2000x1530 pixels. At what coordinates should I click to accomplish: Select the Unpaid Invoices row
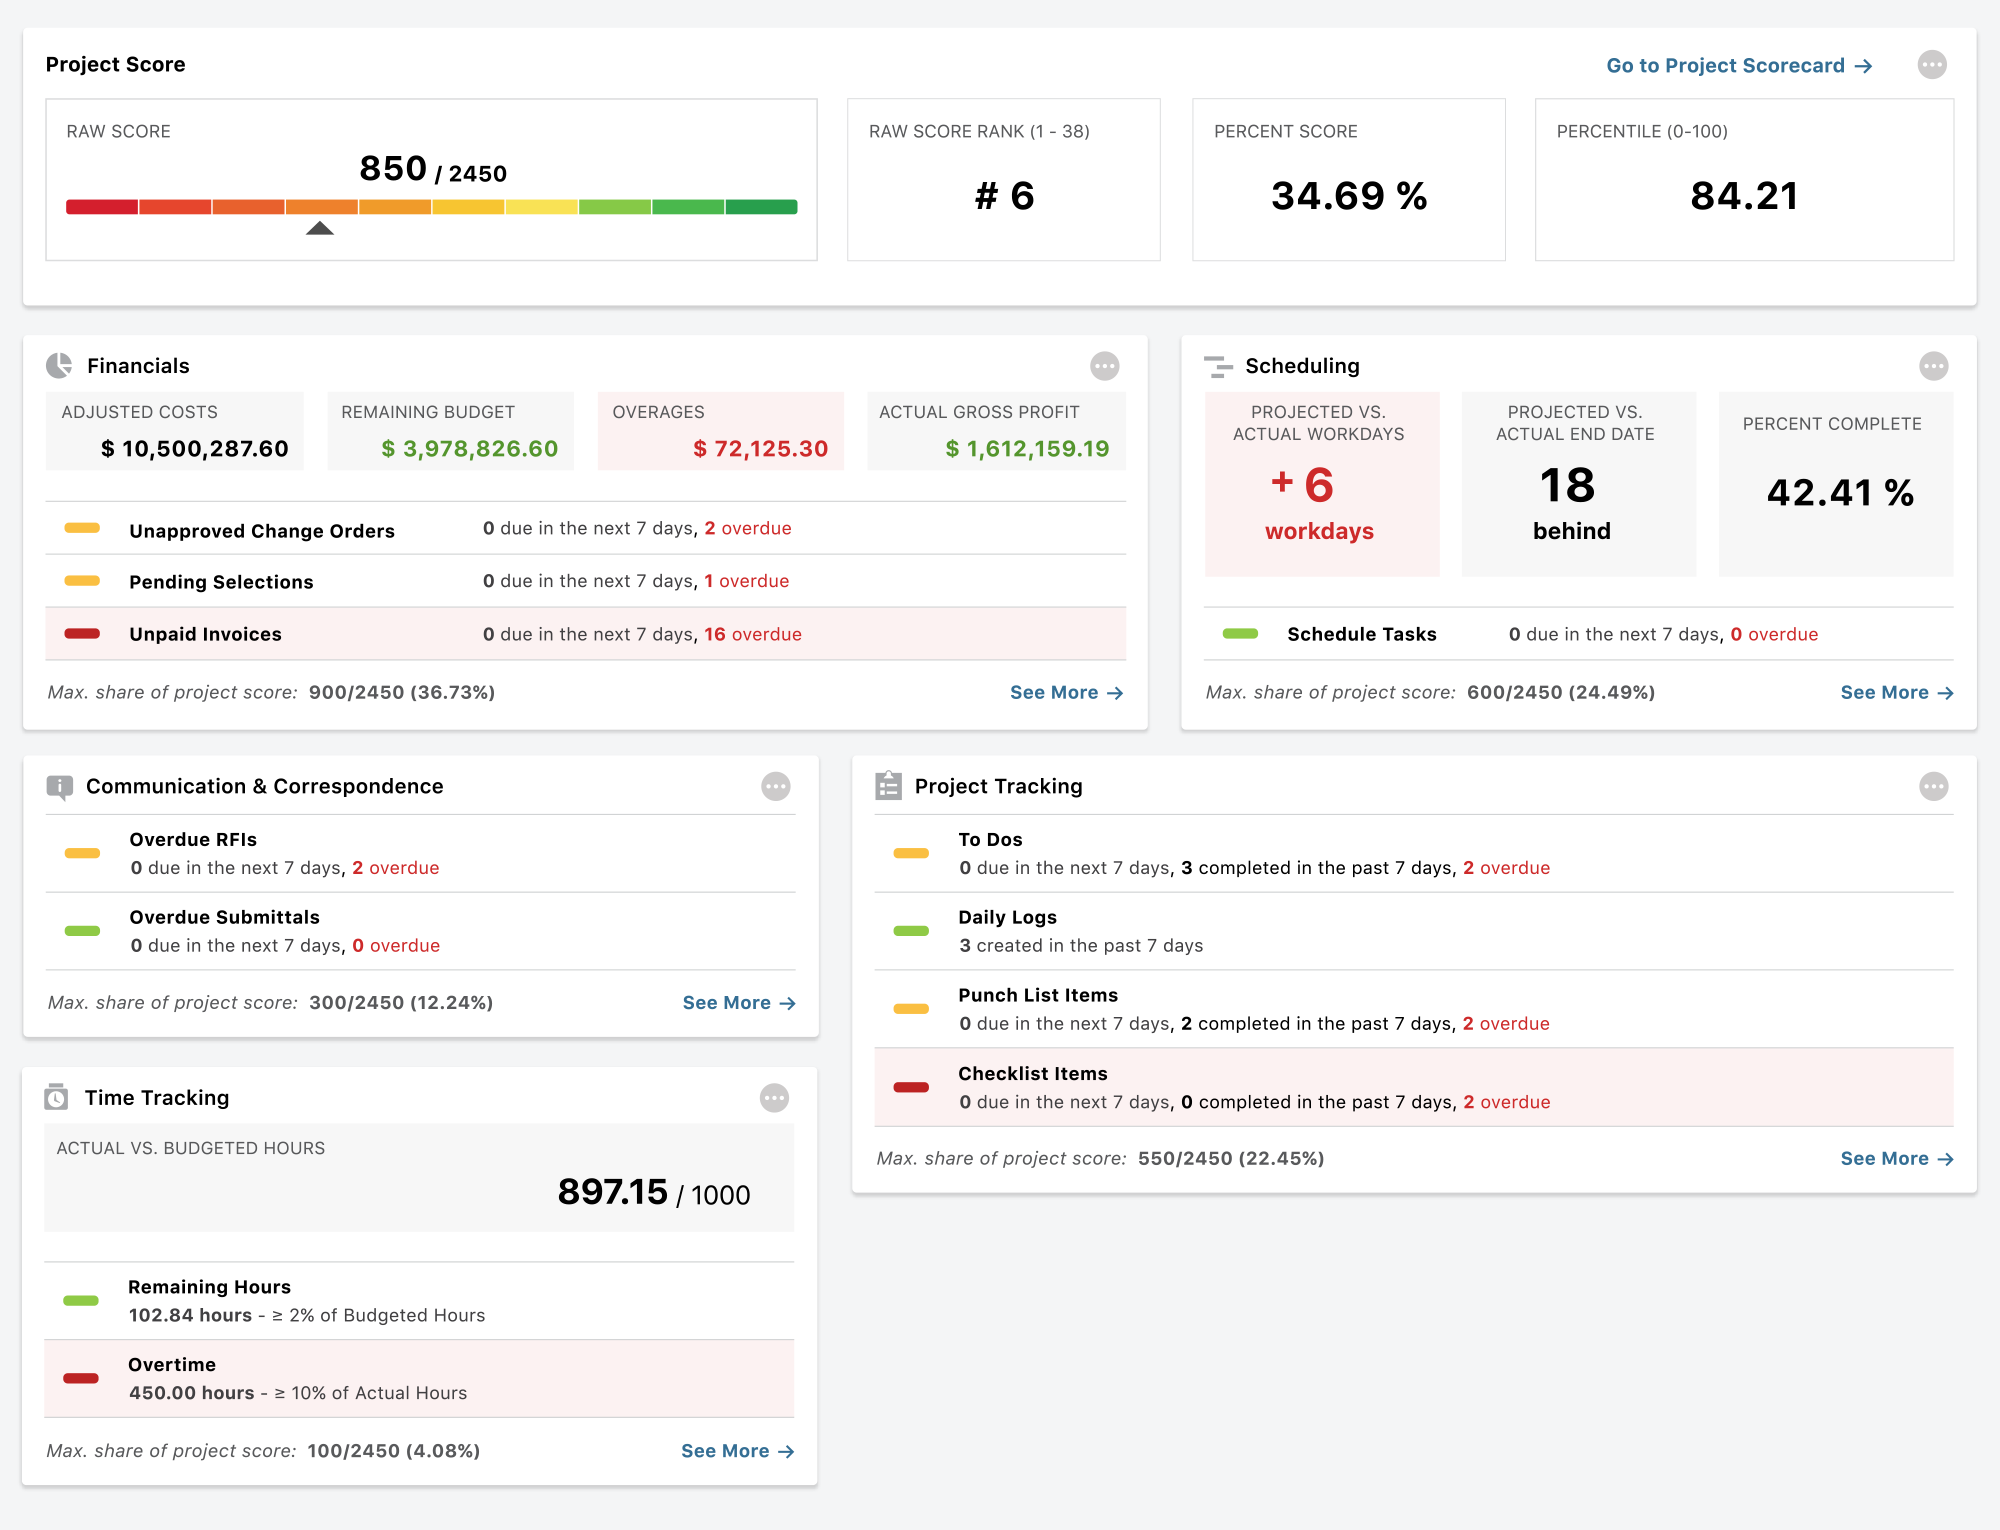tap(585, 634)
